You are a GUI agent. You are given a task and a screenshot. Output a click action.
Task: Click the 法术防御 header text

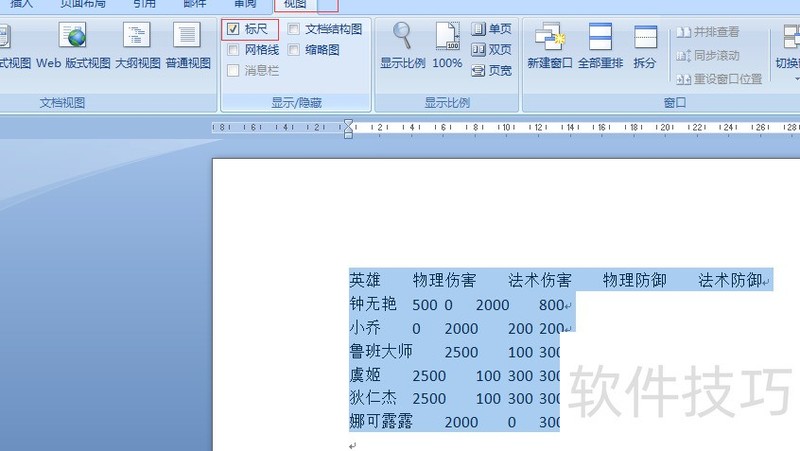coord(730,280)
